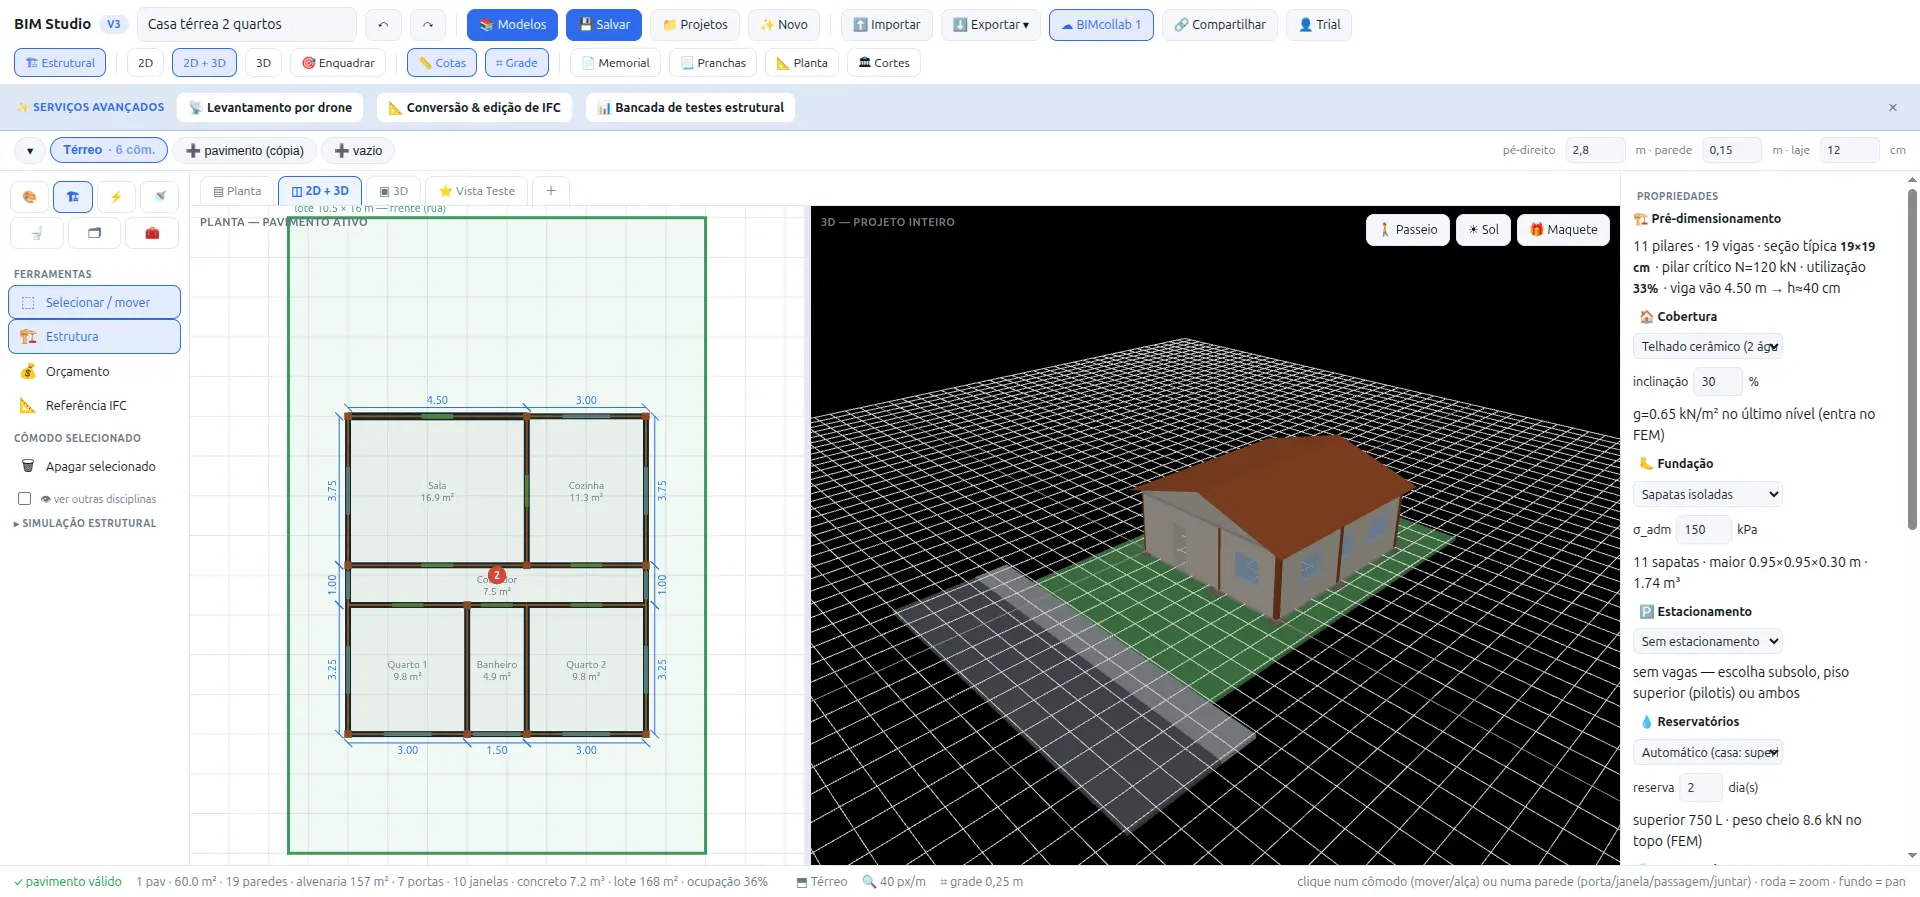Open BIMcollab 1 integration
The image size is (1920, 897).
(x=1101, y=24)
